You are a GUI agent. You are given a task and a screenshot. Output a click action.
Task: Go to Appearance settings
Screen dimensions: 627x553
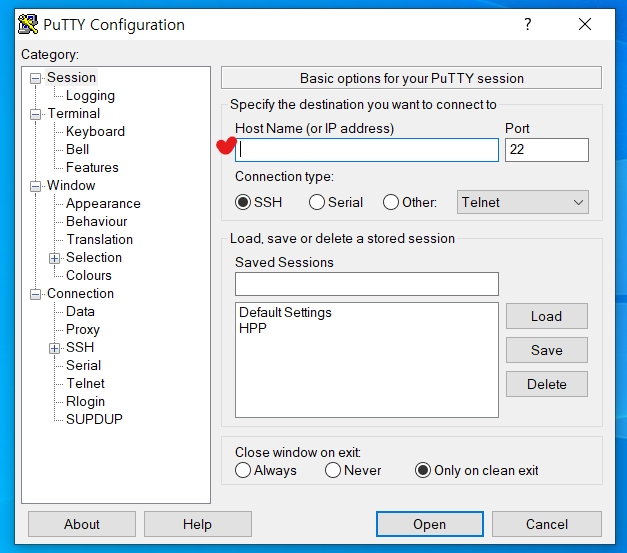coord(103,203)
